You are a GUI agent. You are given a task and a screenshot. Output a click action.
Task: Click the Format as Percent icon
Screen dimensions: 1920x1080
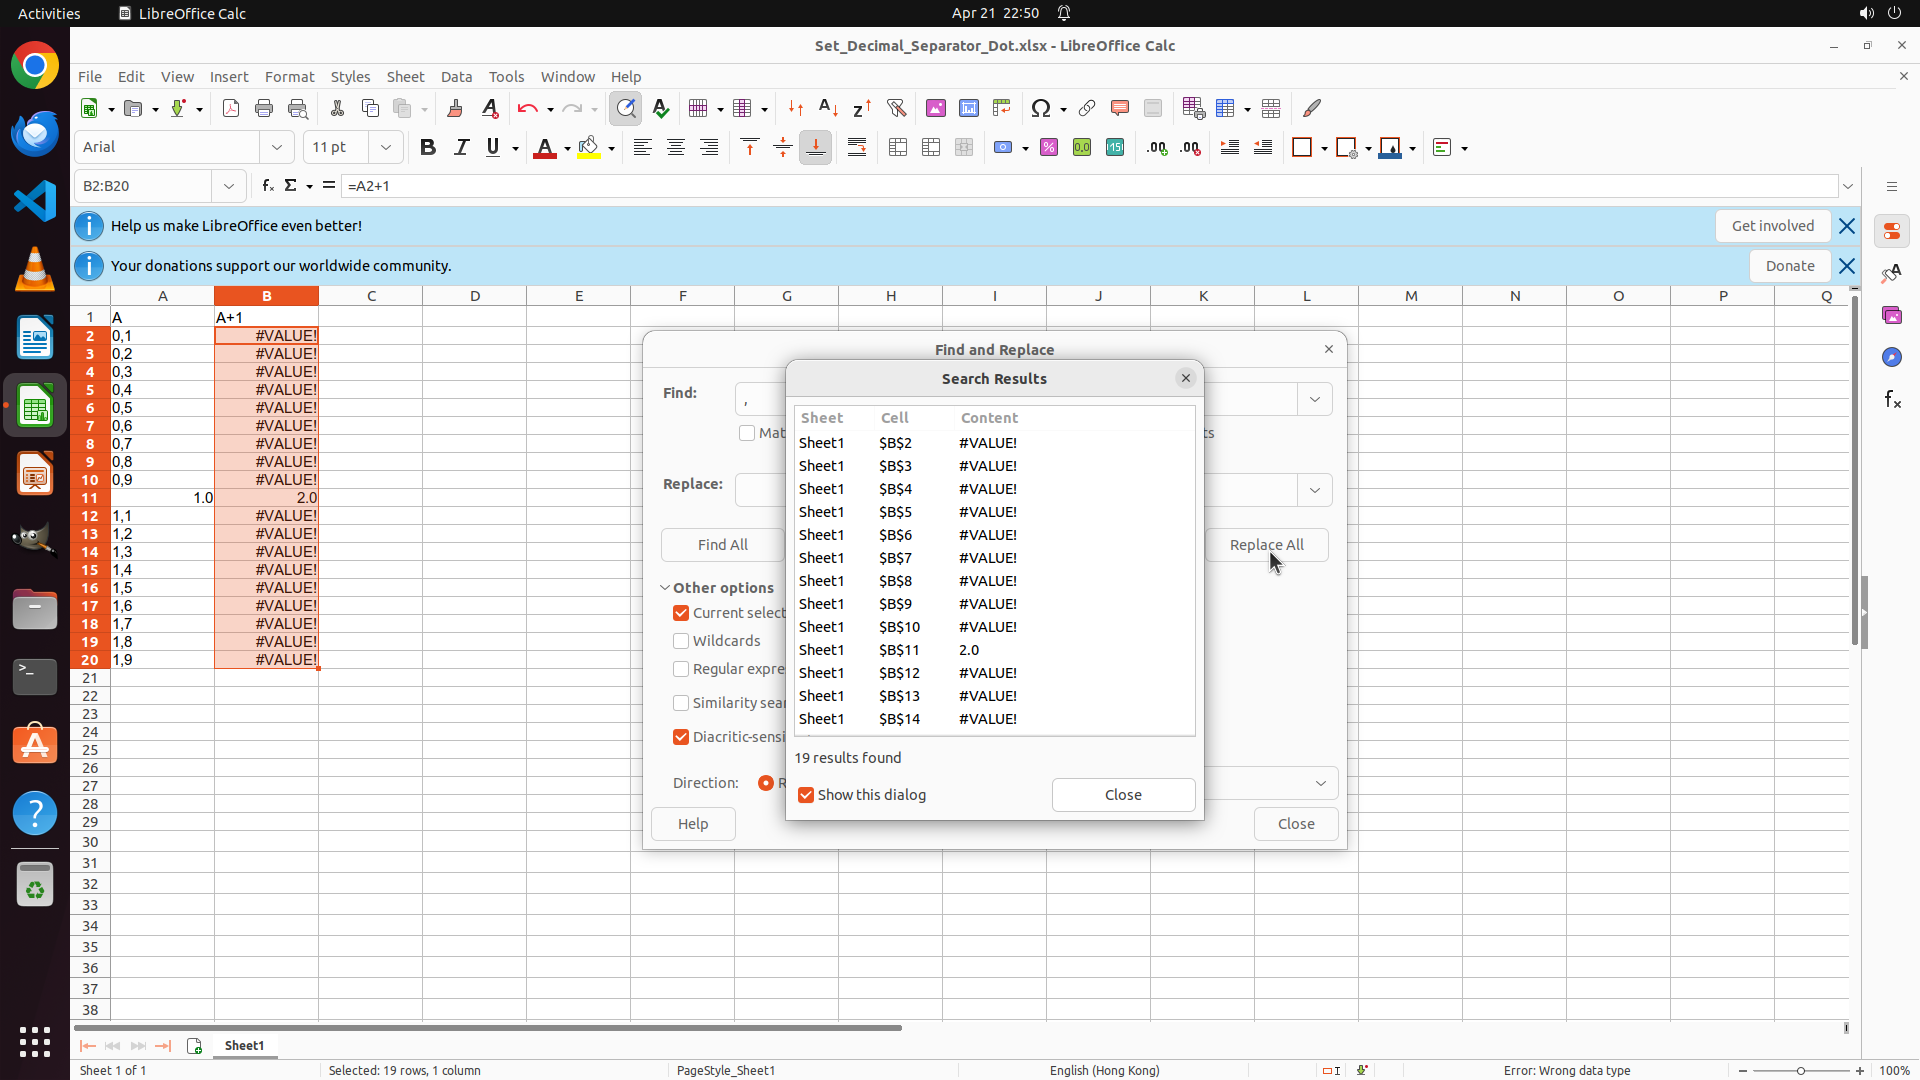click(x=1049, y=148)
